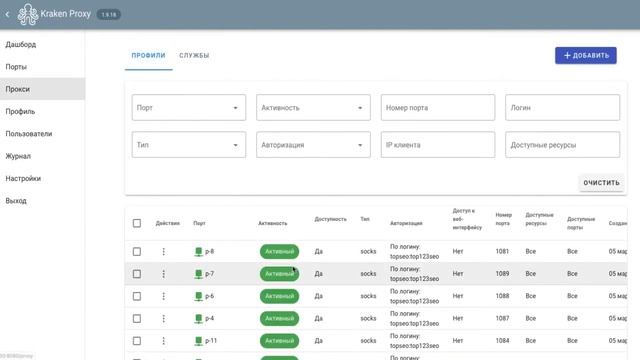Open actions menu for row p-7
640x360 pixels.
(x=164, y=274)
